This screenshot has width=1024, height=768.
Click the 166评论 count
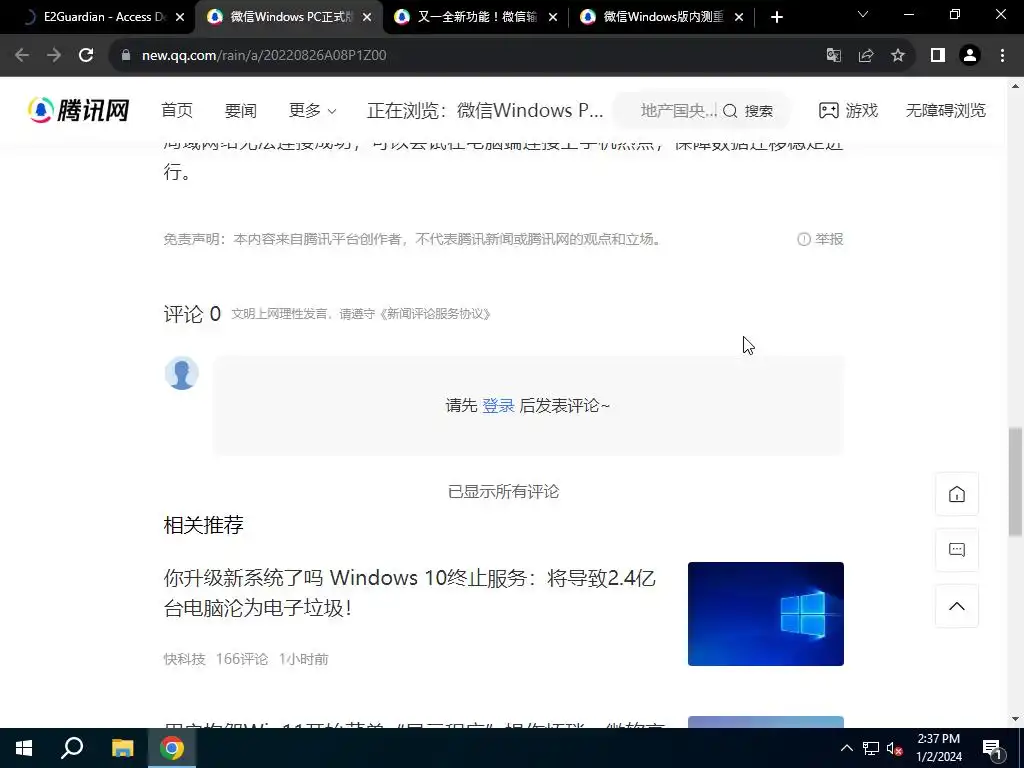click(x=242, y=659)
